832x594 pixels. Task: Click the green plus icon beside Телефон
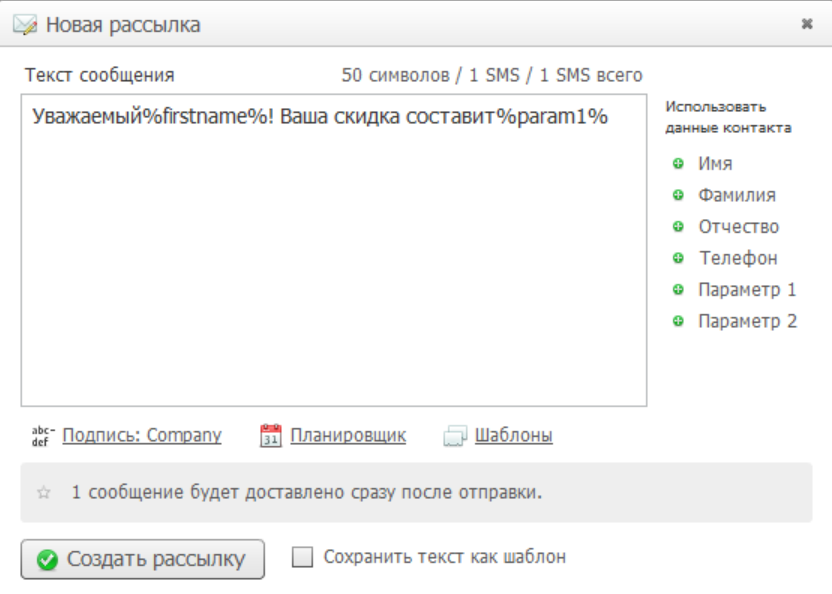(x=678, y=259)
